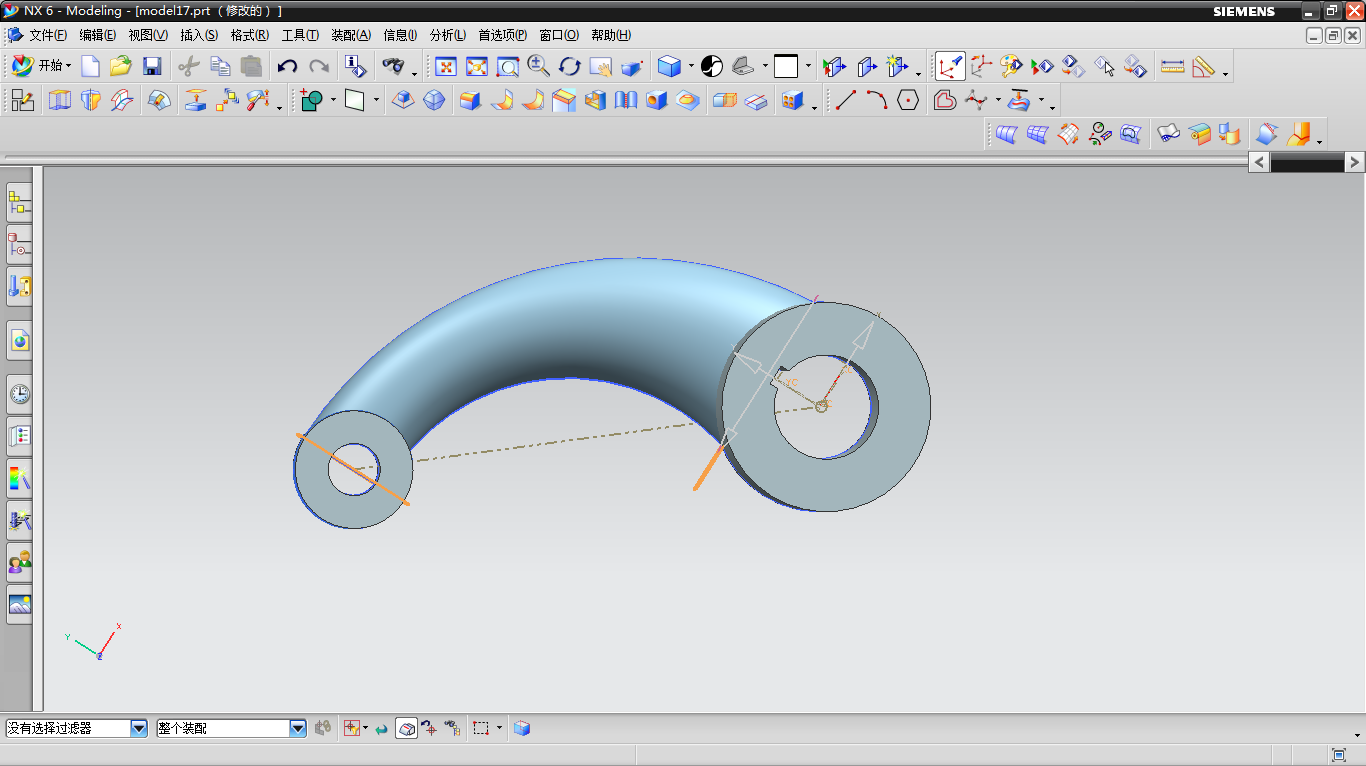Select the Arc curve tool
1366x766 pixels.
(877, 100)
